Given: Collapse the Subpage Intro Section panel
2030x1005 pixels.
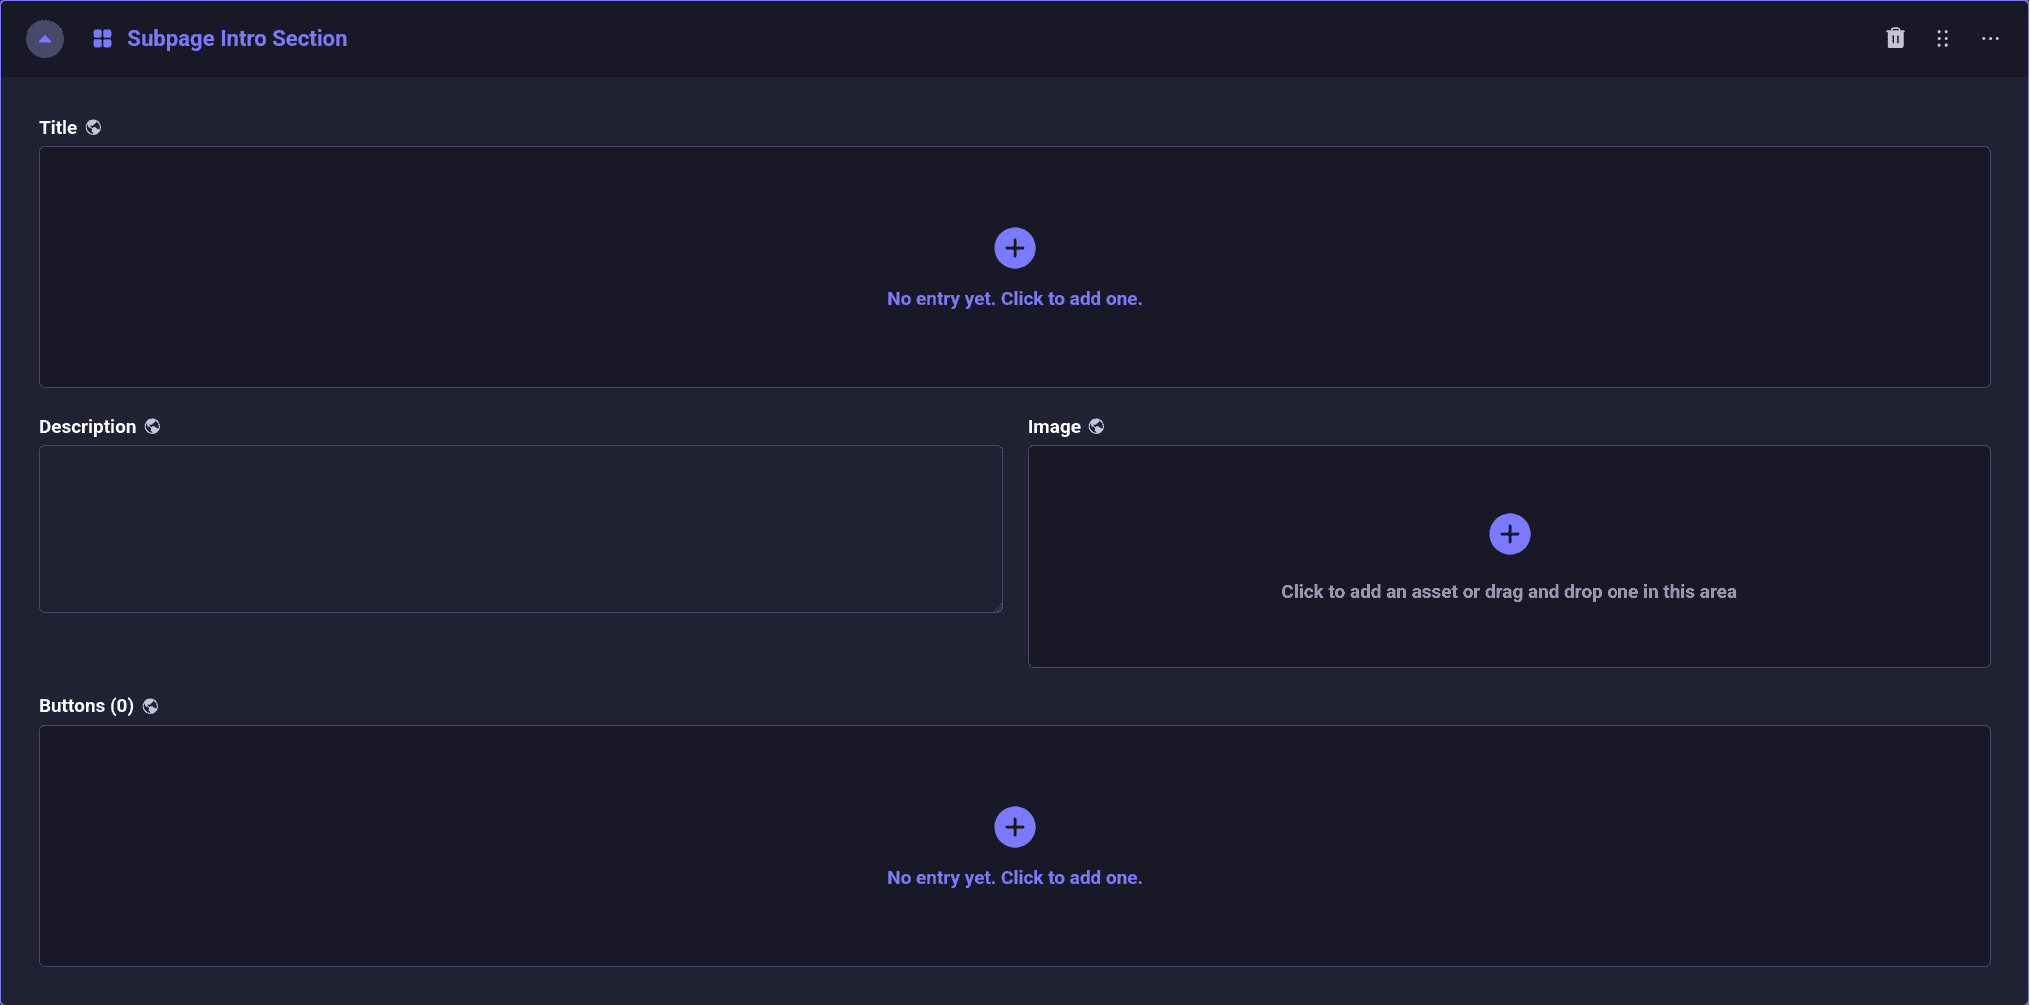Looking at the screenshot, I should [x=45, y=39].
